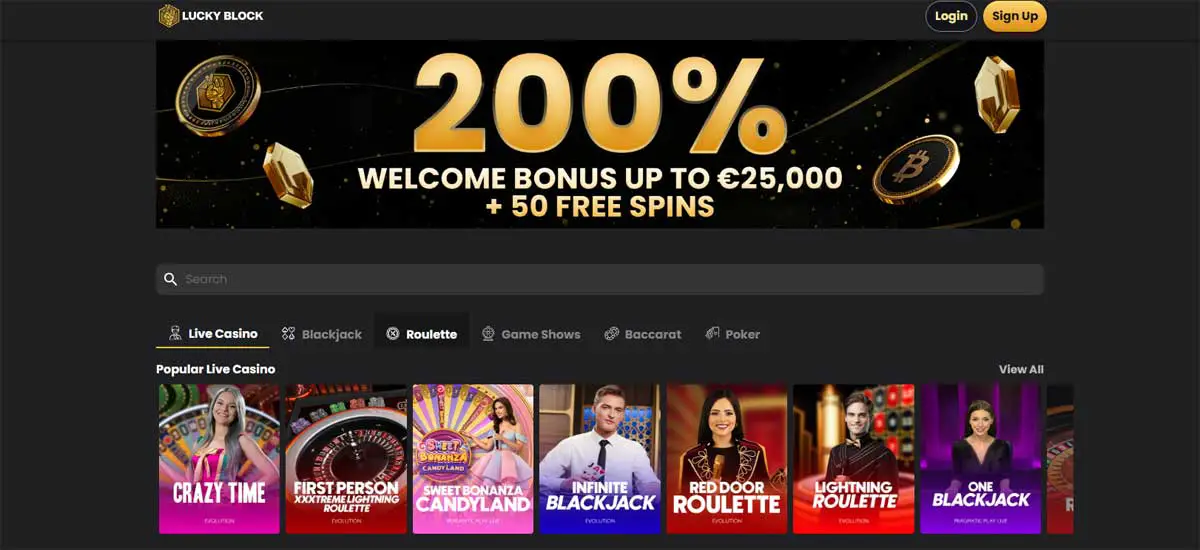This screenshot has width=1200, height=550.
Task: Open the 200% welcome bonus banner
Action: point(600,134)
